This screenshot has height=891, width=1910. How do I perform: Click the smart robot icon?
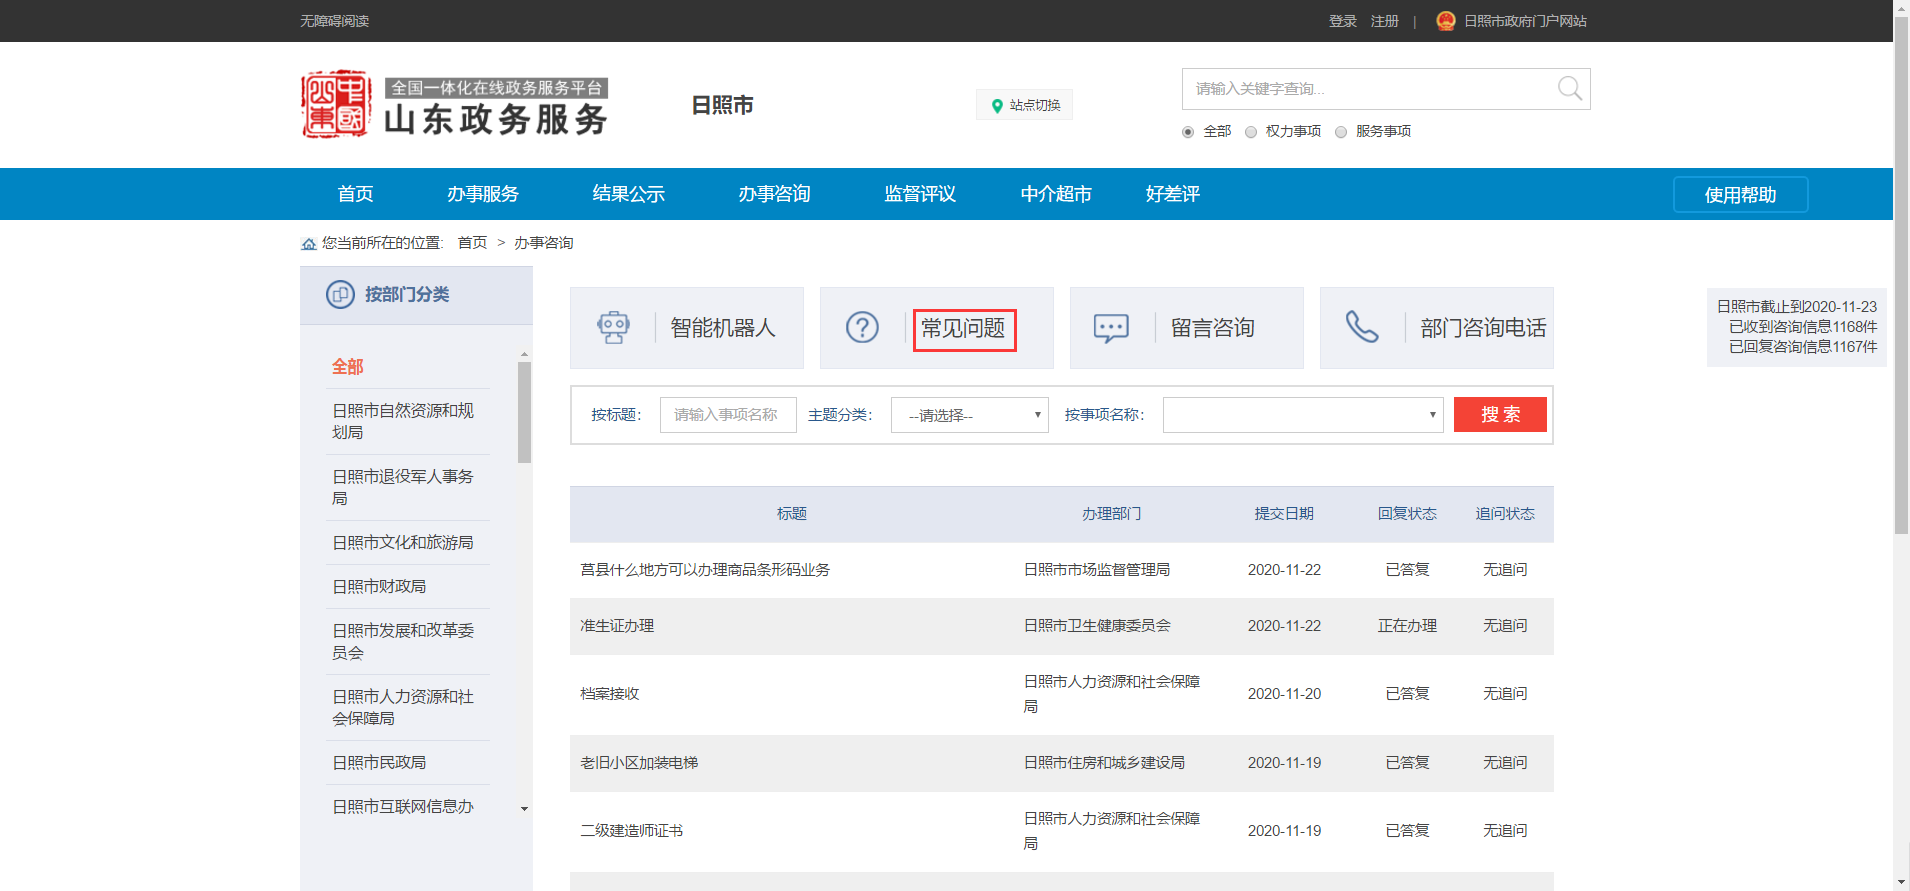click(613, 328)
